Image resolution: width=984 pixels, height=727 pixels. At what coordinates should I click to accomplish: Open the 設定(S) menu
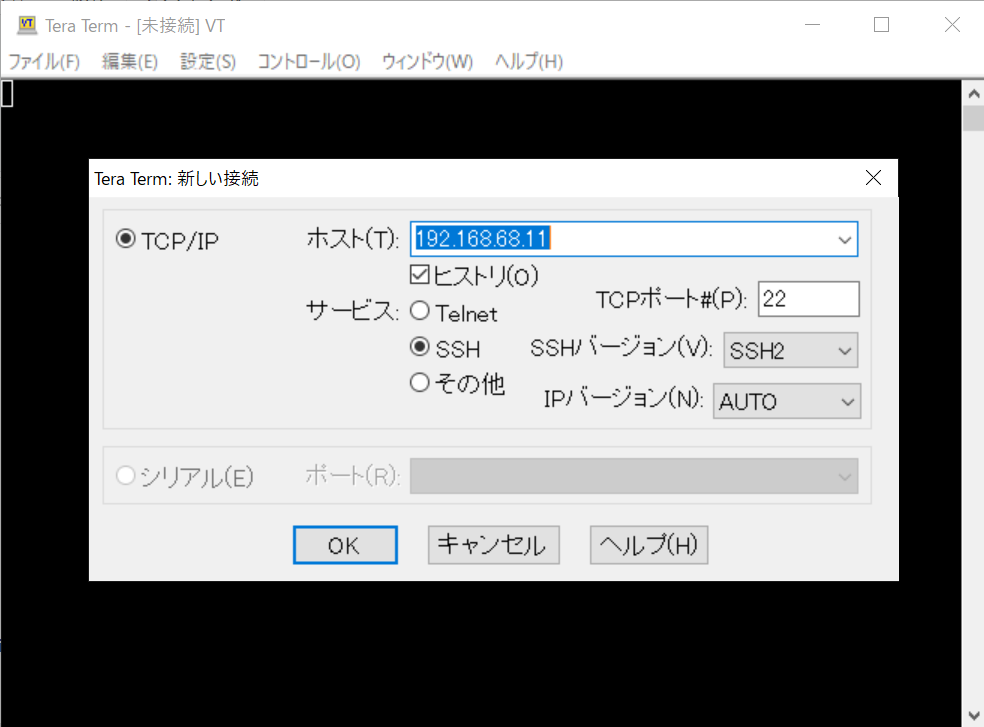tap(208, 61)
